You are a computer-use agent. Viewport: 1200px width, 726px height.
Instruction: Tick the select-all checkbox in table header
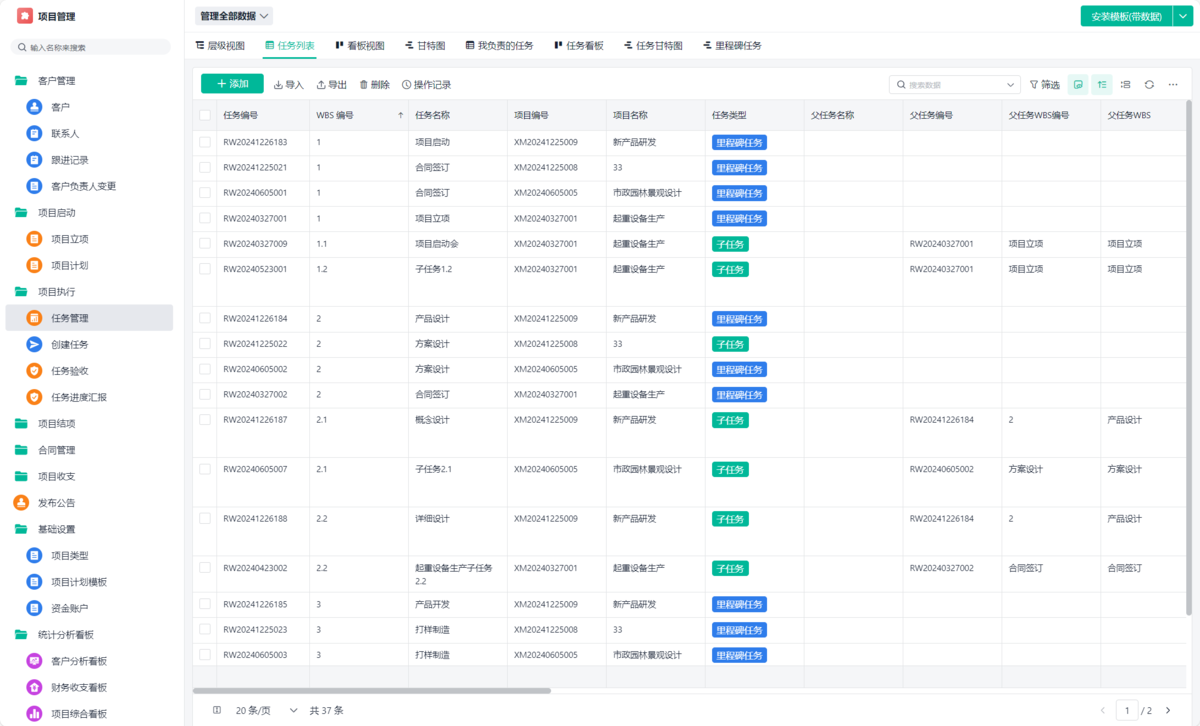205,115
